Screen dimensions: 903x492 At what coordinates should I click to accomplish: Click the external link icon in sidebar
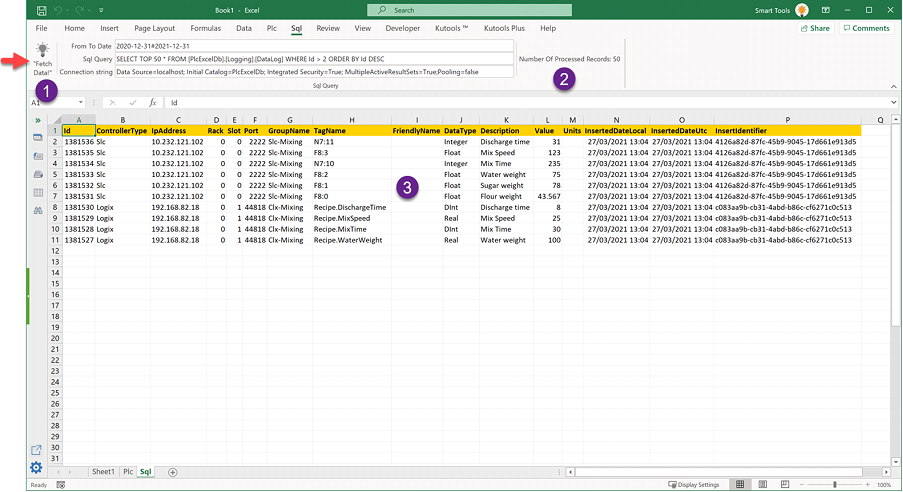click(x=36, y=450)
